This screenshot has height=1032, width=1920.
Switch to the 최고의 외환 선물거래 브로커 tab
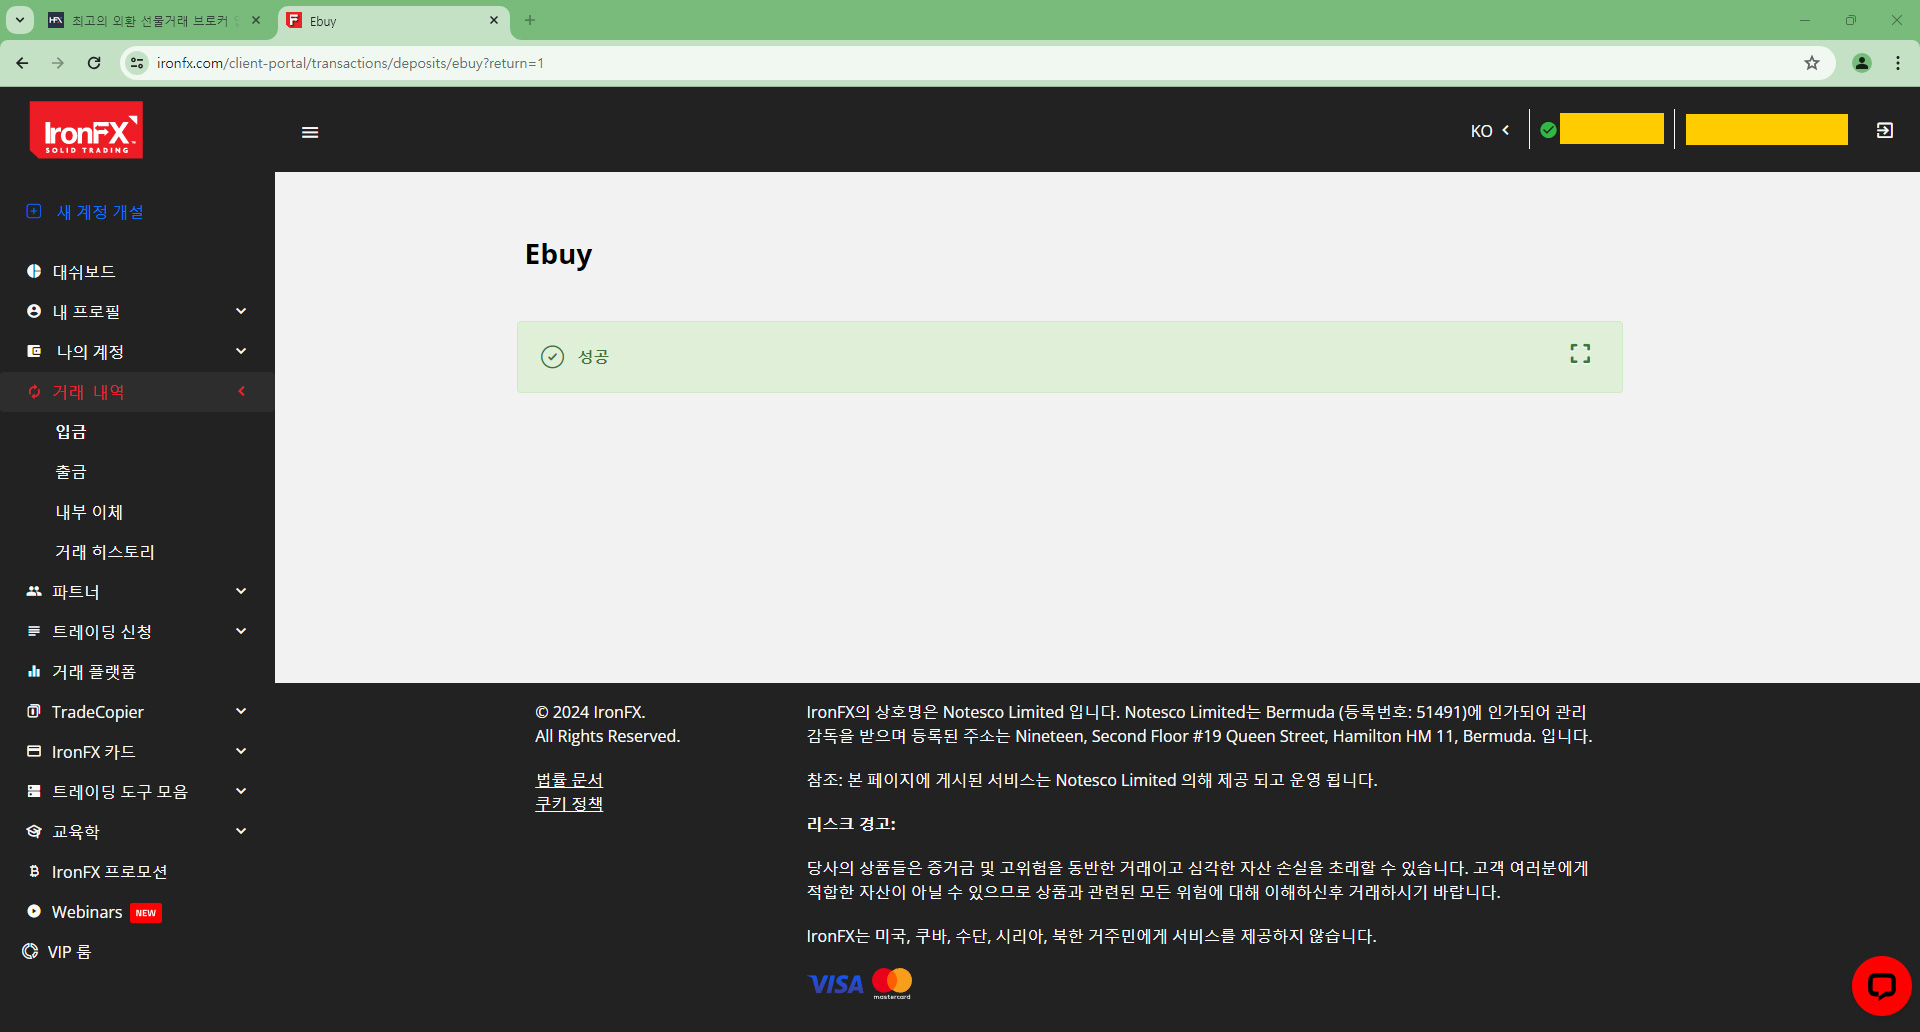tap(150, 20)
